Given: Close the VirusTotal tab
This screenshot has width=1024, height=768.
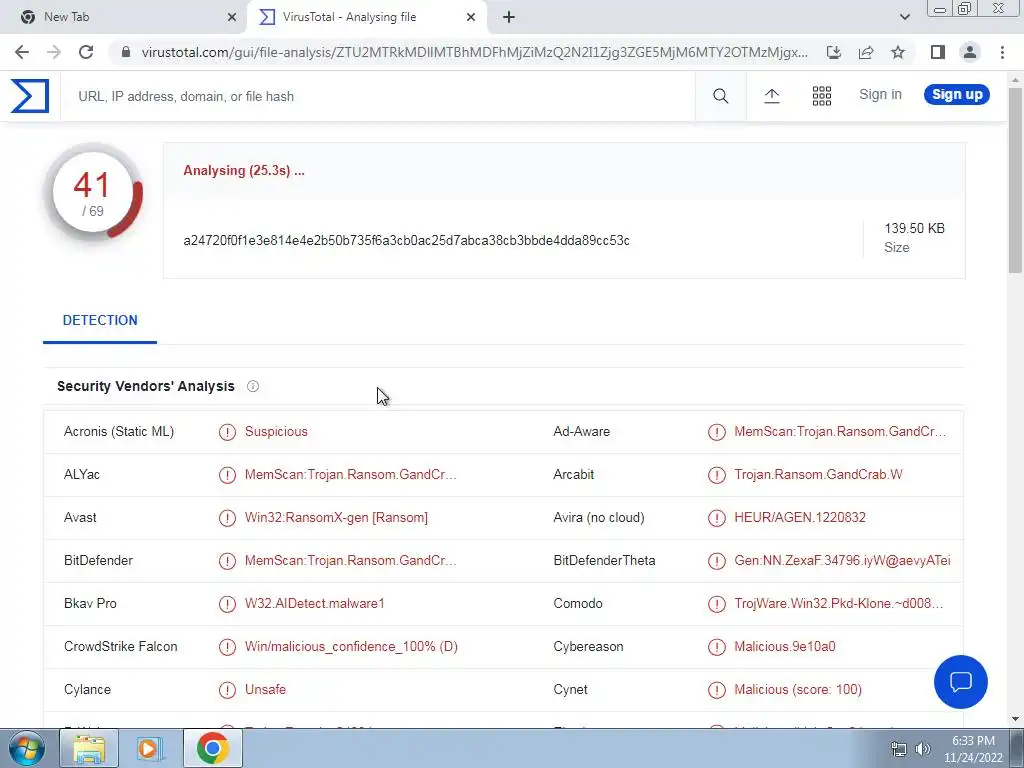Looking at the screenshot, I should pyautogui.click(x=471, y=17).
